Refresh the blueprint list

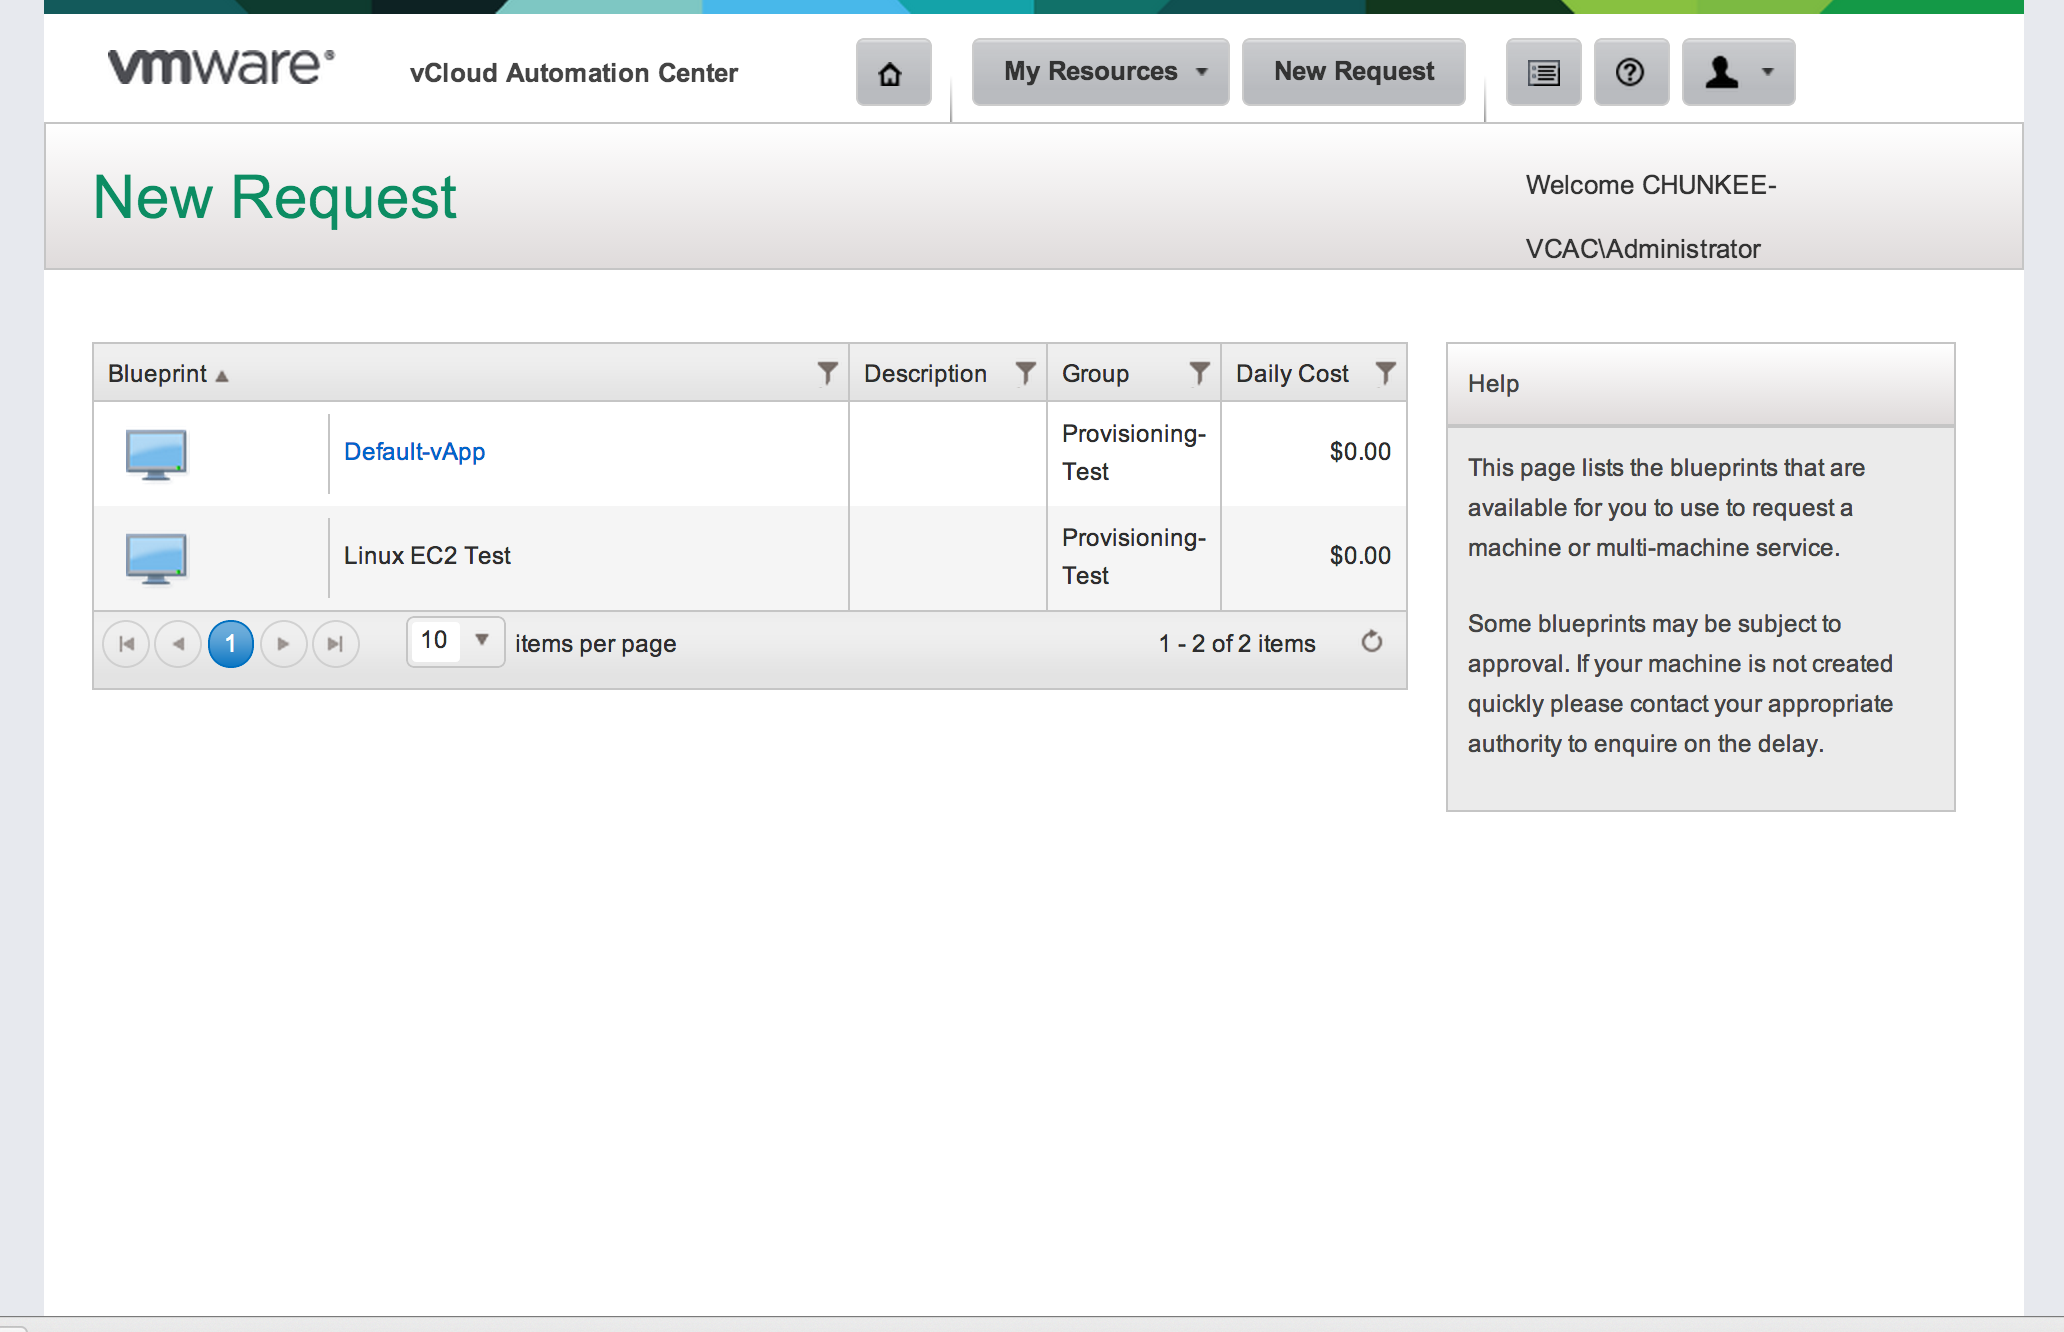pos(1372,642)
